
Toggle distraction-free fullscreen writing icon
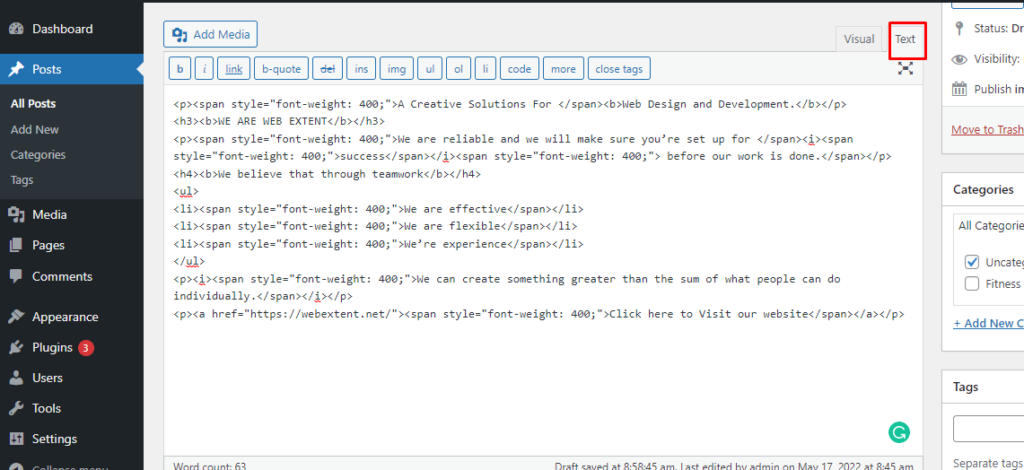(x=905, y=69)
